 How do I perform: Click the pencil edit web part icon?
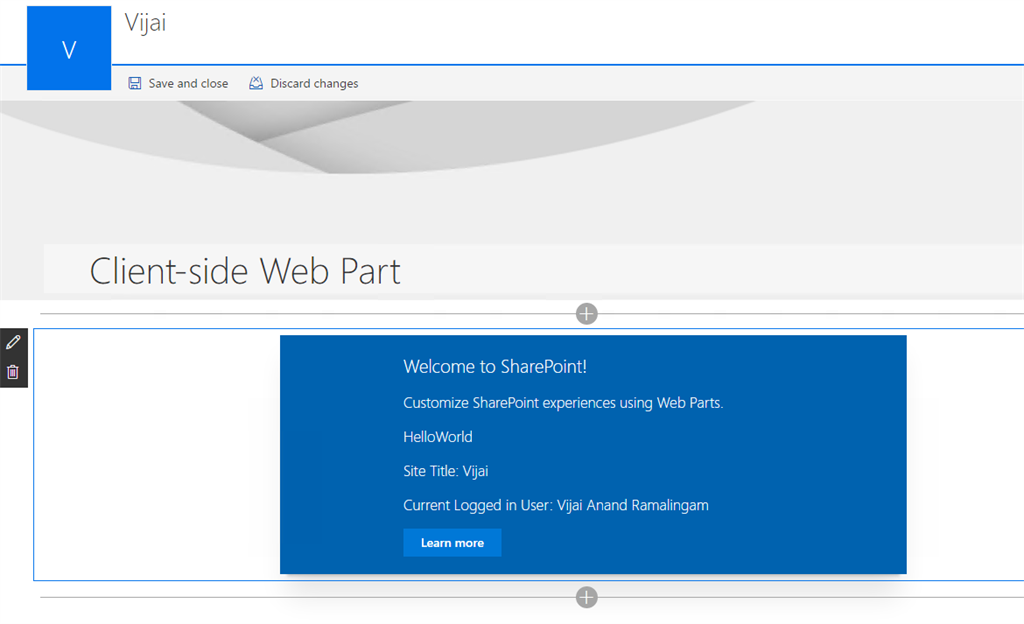tap(13, 342)
